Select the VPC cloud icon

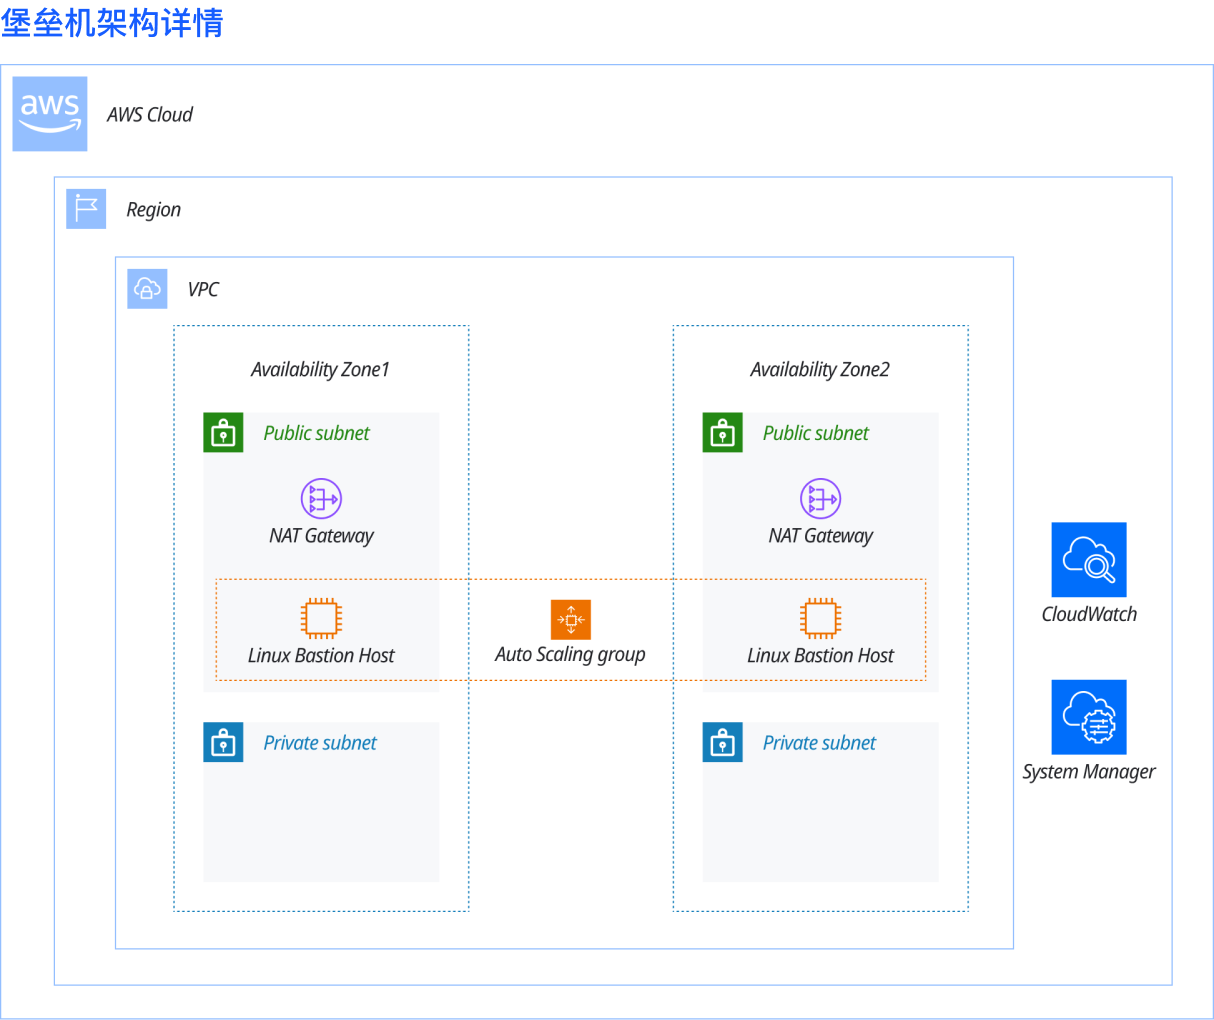147,289
